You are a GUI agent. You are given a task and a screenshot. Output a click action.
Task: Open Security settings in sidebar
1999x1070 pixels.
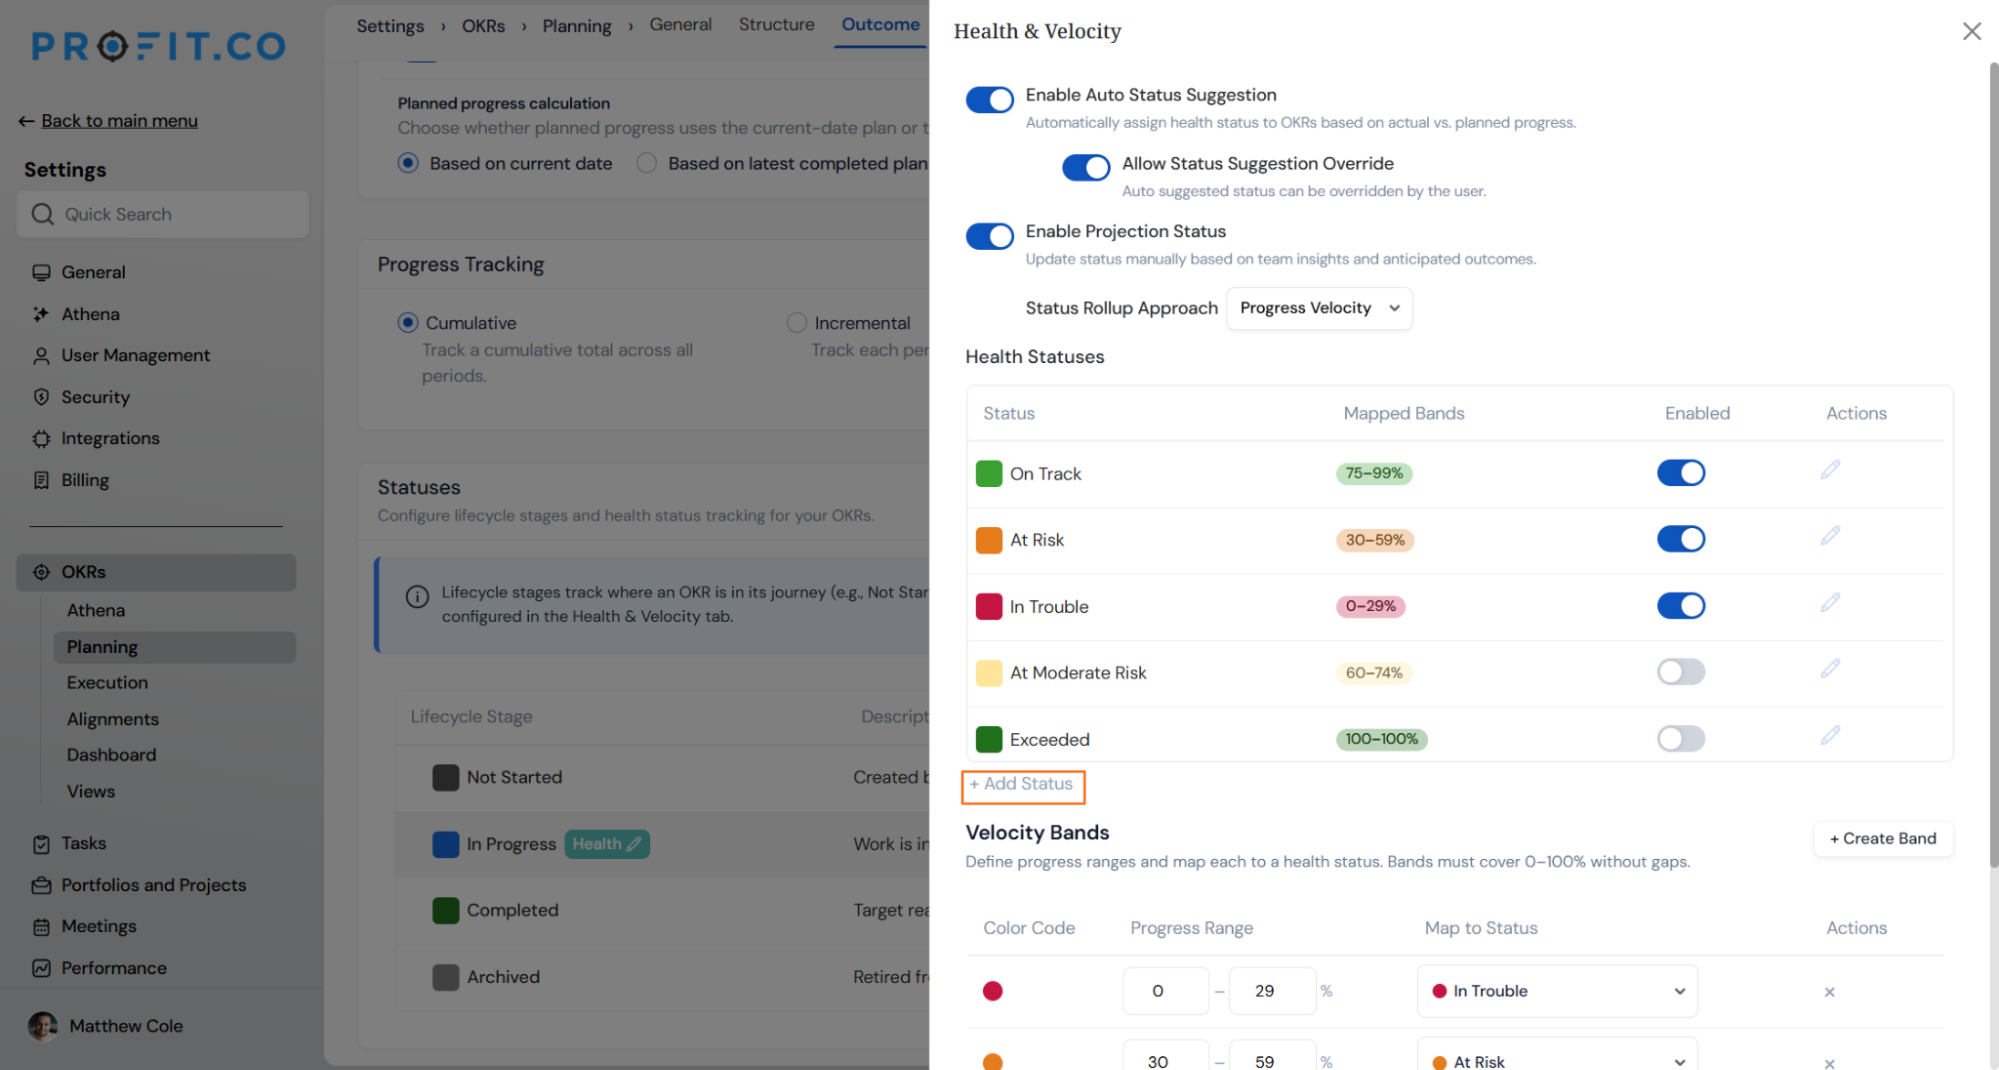tap(95, 397)
